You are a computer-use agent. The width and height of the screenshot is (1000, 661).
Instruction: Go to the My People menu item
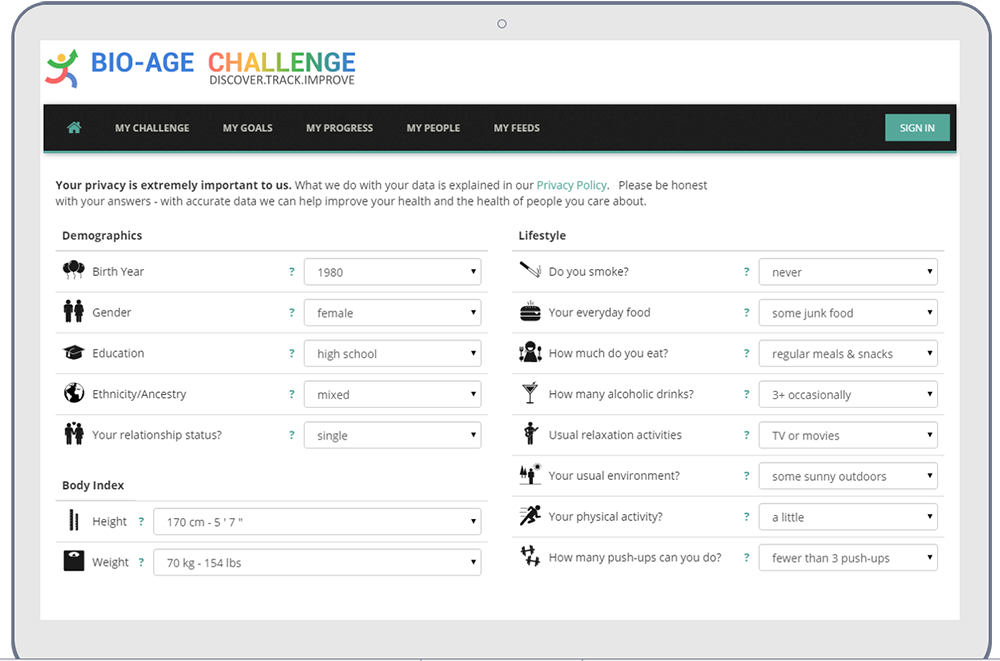click(x=433, y=128)
